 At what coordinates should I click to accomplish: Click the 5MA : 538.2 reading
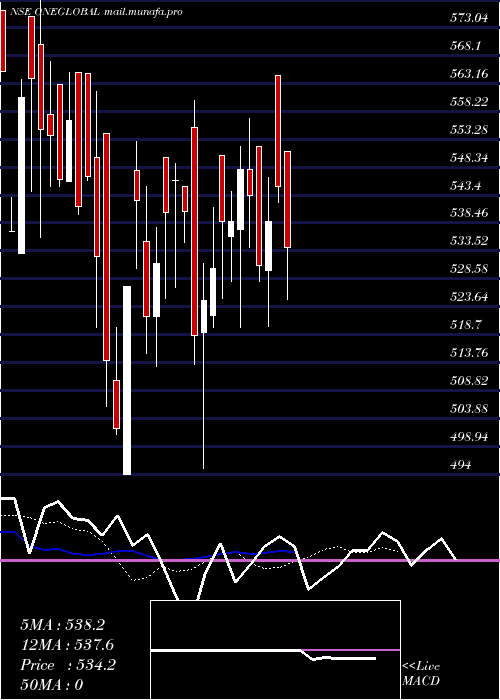click(x=62, y=625)
